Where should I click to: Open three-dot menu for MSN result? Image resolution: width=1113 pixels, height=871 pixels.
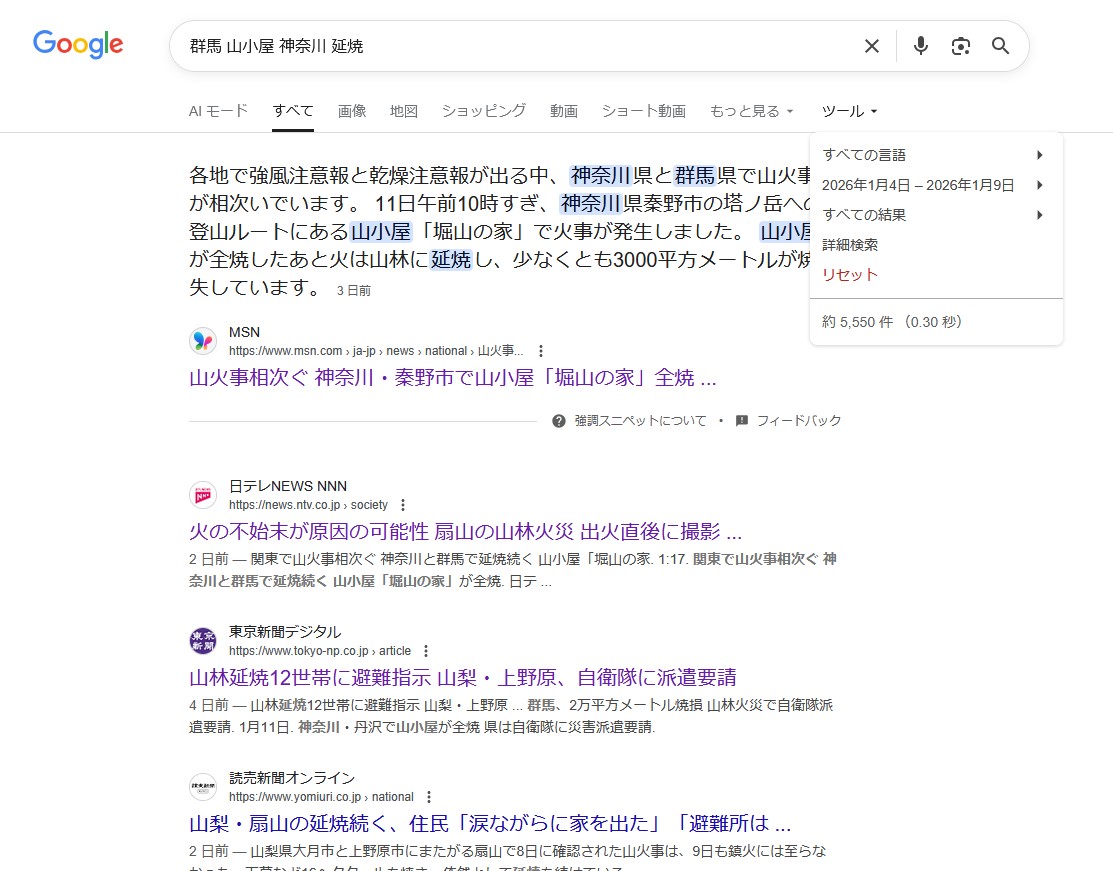(541, 351)
